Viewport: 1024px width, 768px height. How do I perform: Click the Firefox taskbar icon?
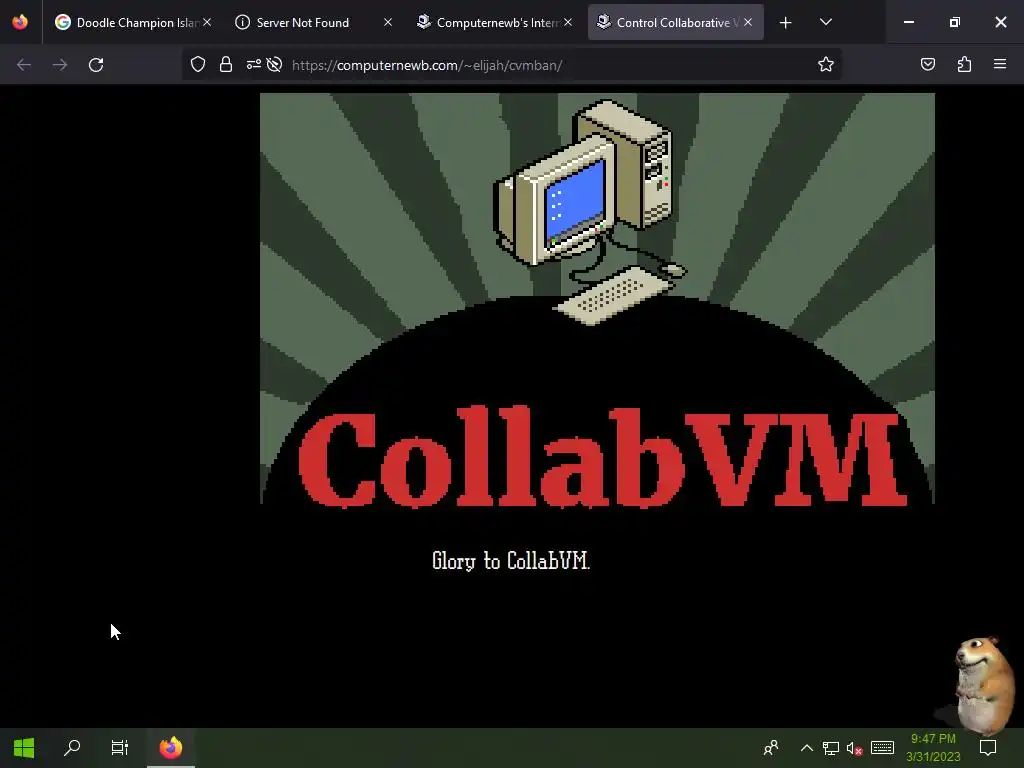click(171, 748)
